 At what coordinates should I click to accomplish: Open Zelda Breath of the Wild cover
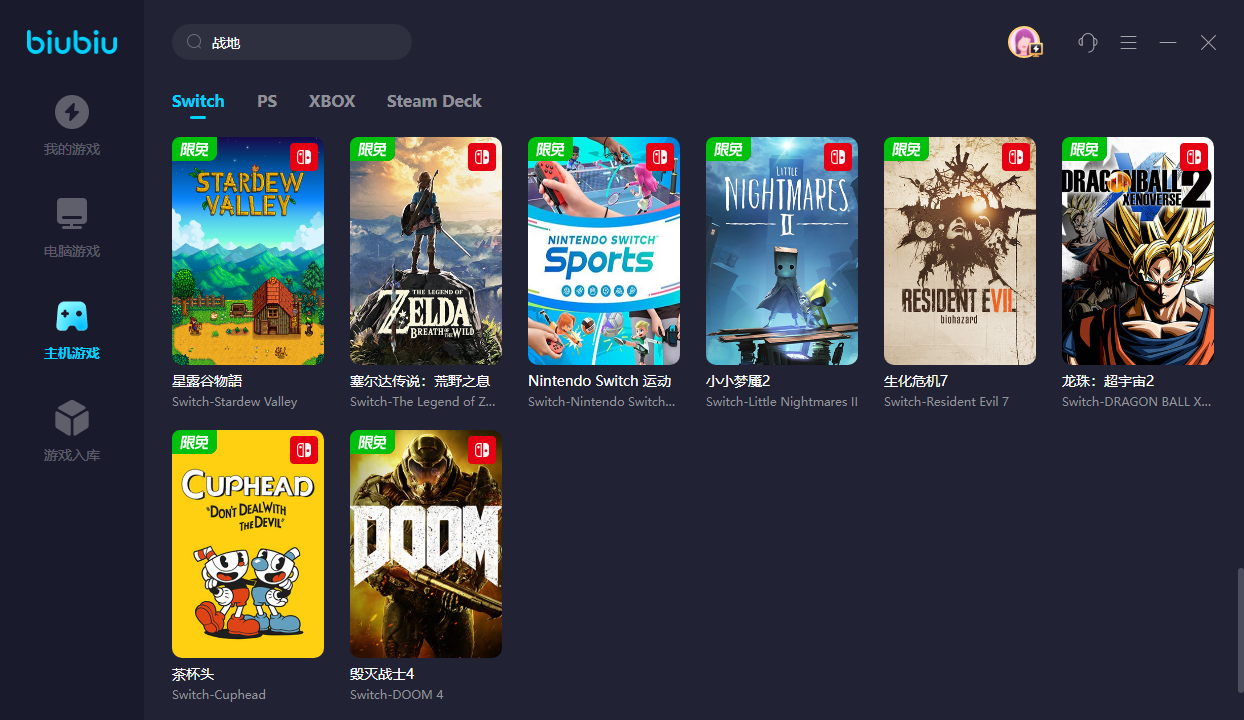coord(426,251)
